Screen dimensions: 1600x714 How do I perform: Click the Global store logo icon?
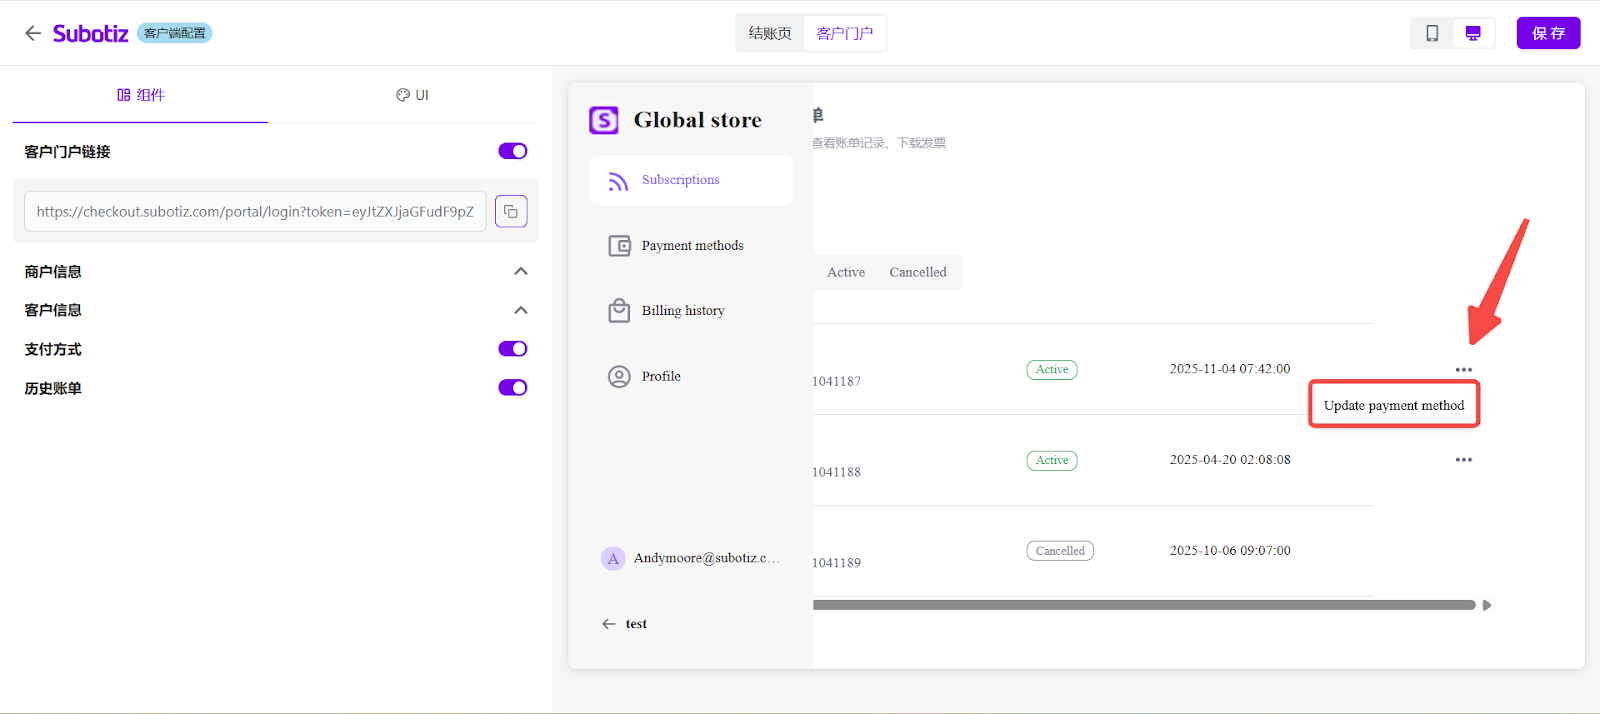(604, 120)
